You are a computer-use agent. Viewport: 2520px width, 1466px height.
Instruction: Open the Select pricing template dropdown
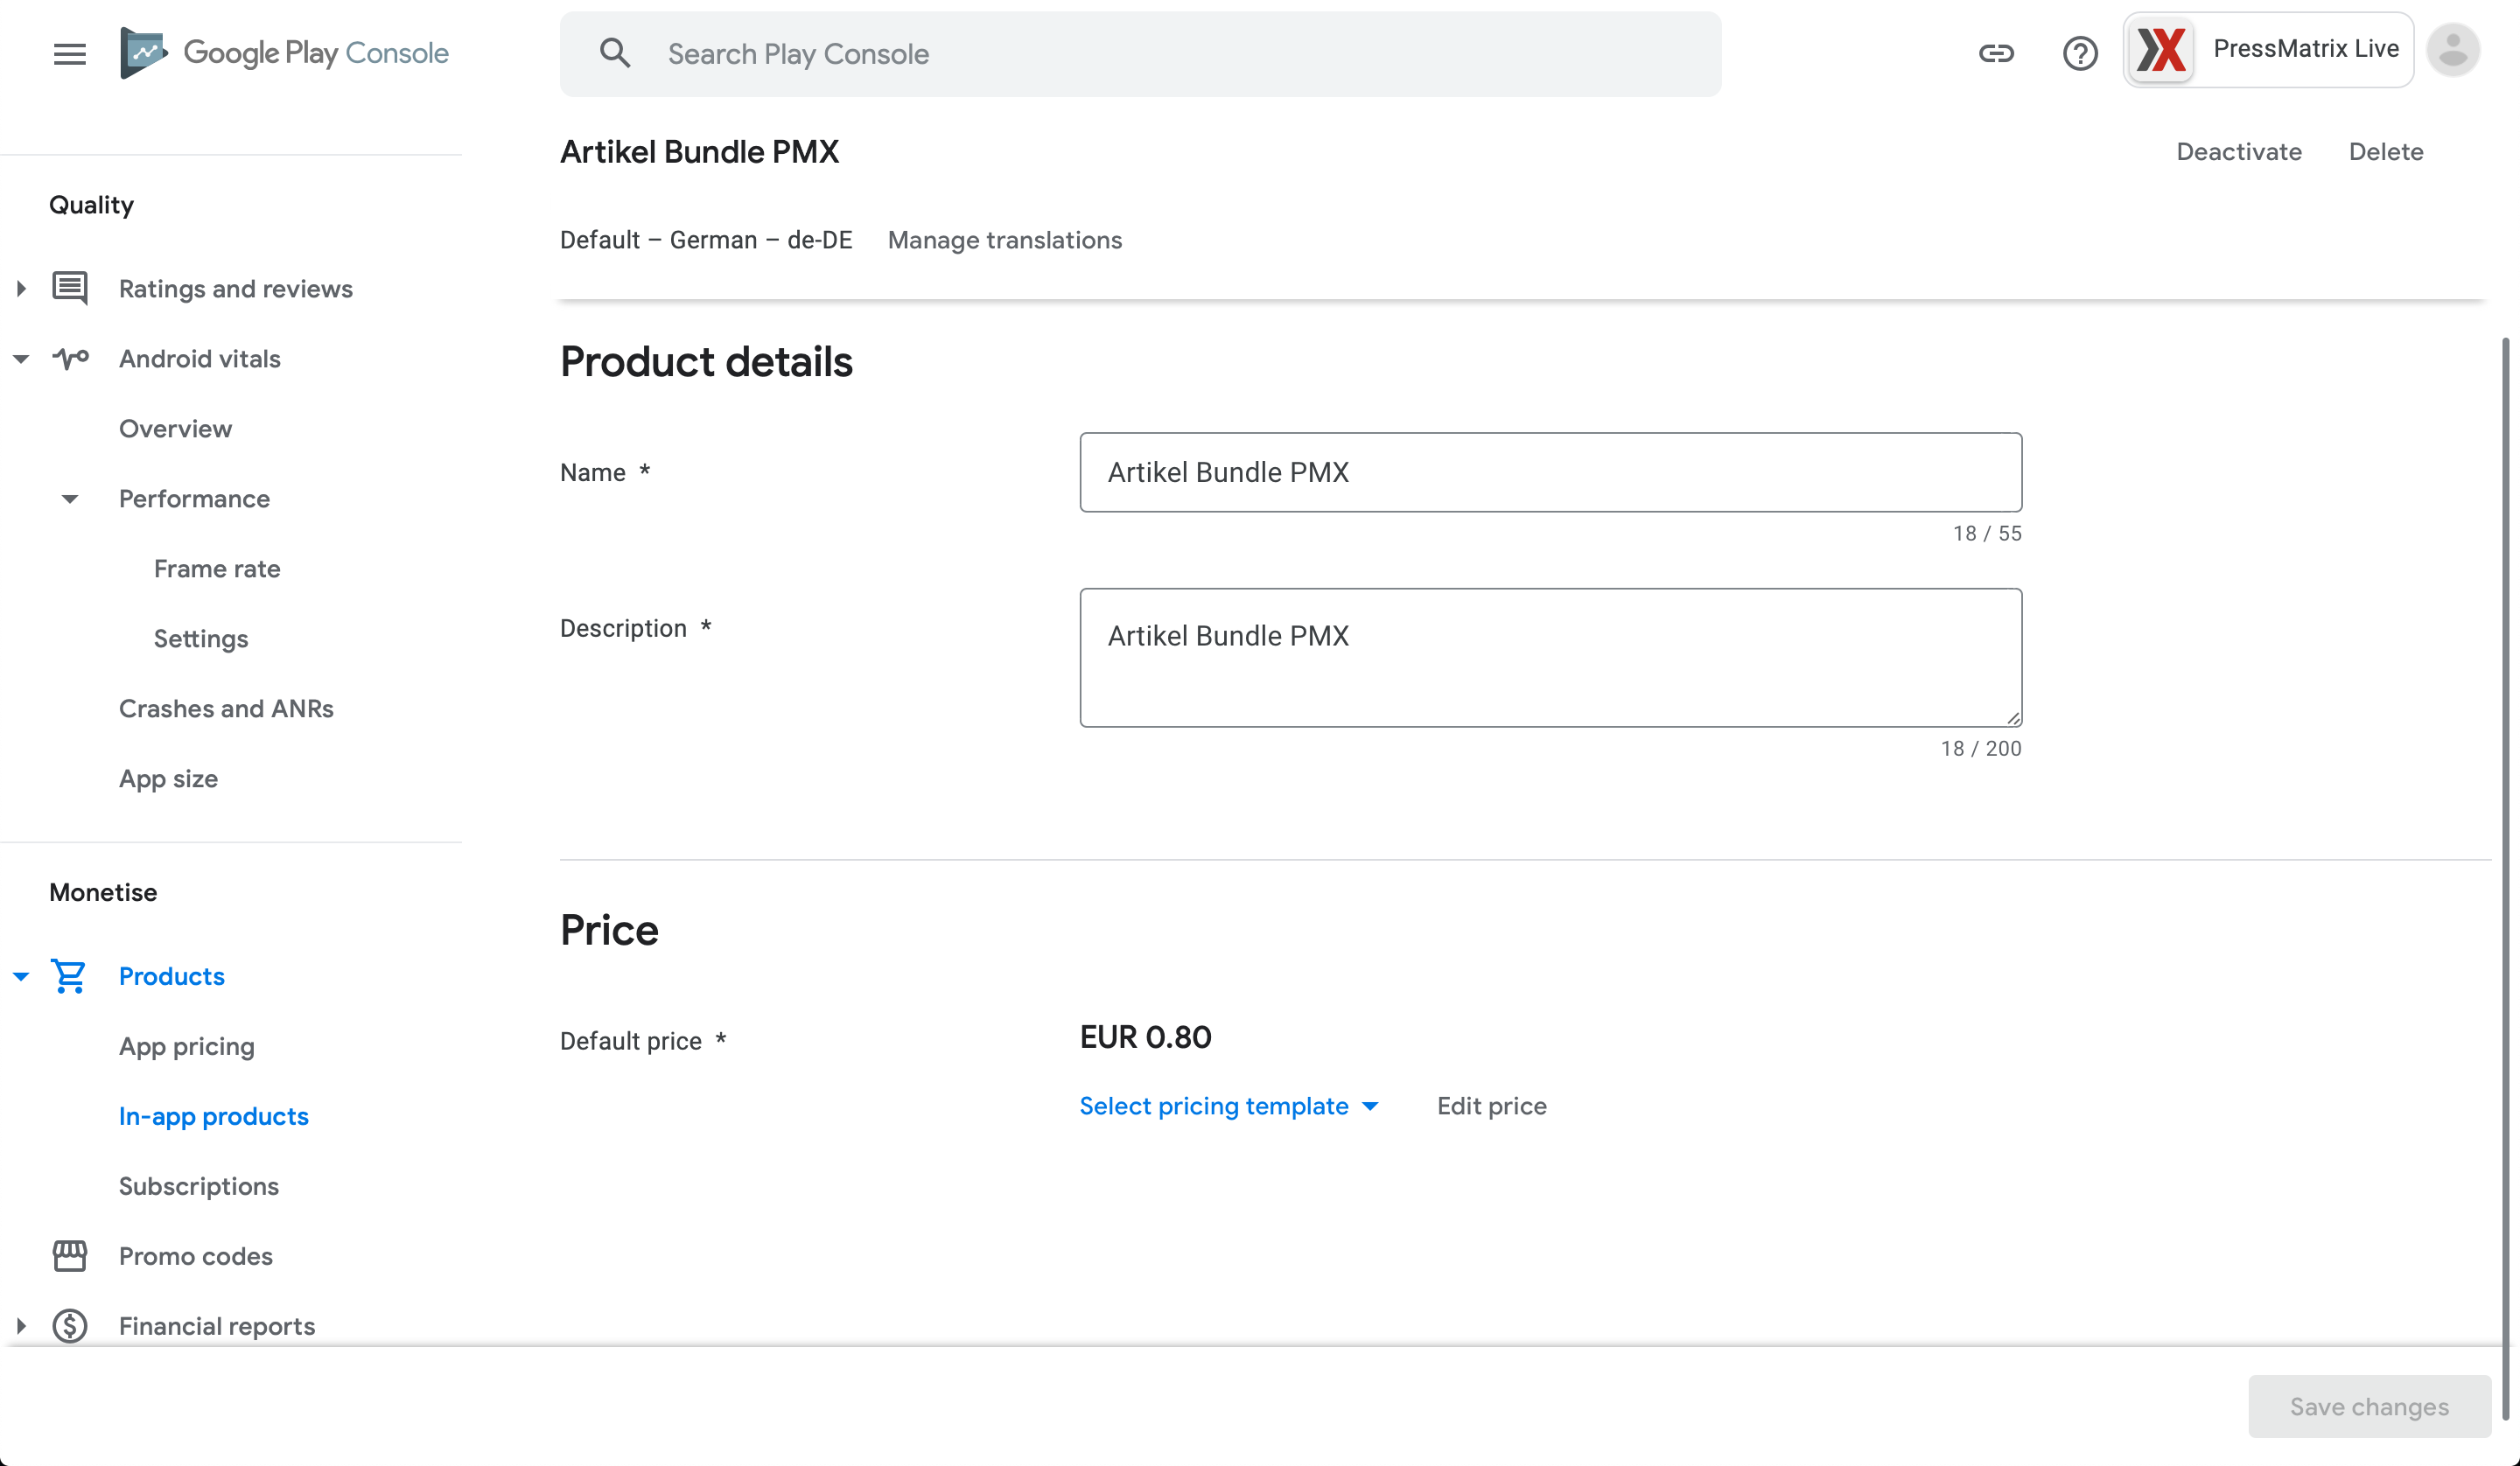click(1229, 1106)
